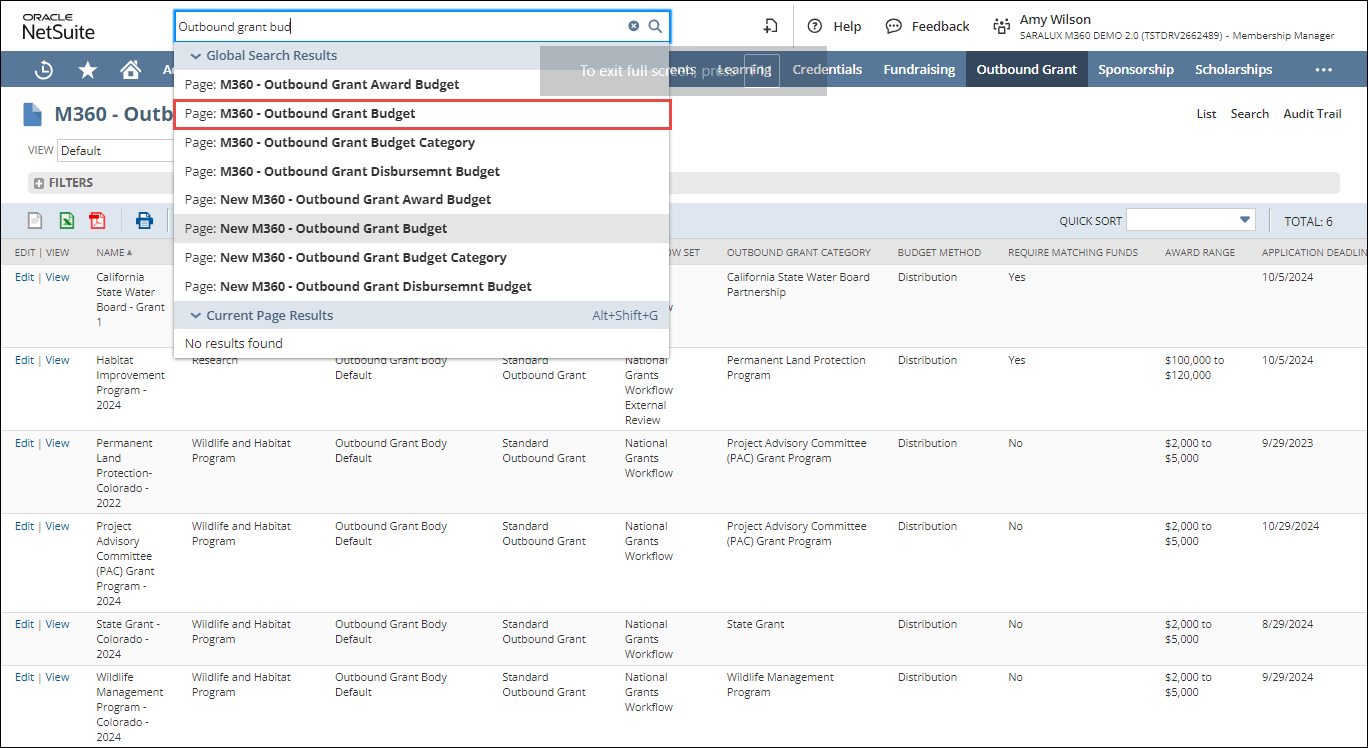Open the Audit Trail link
This screenshot has width=1368, height=748.
click(x=1312, y=114)
